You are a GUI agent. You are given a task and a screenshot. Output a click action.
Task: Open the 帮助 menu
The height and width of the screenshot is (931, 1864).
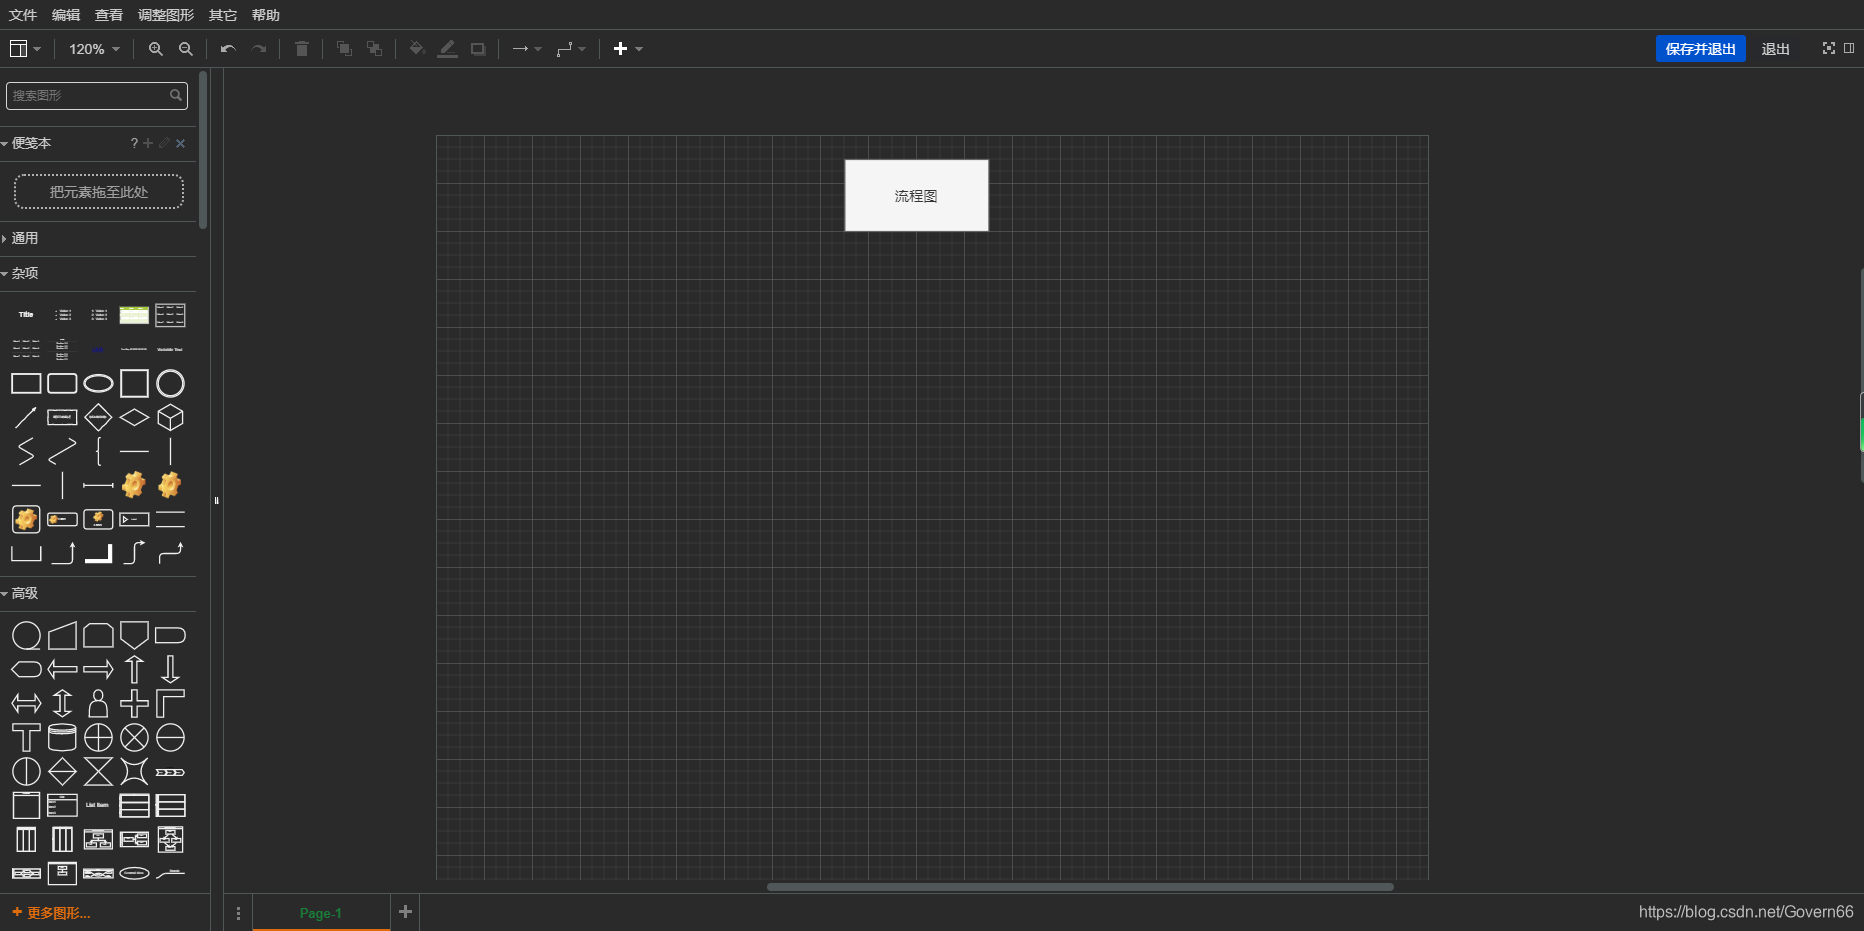click(266, 15)
